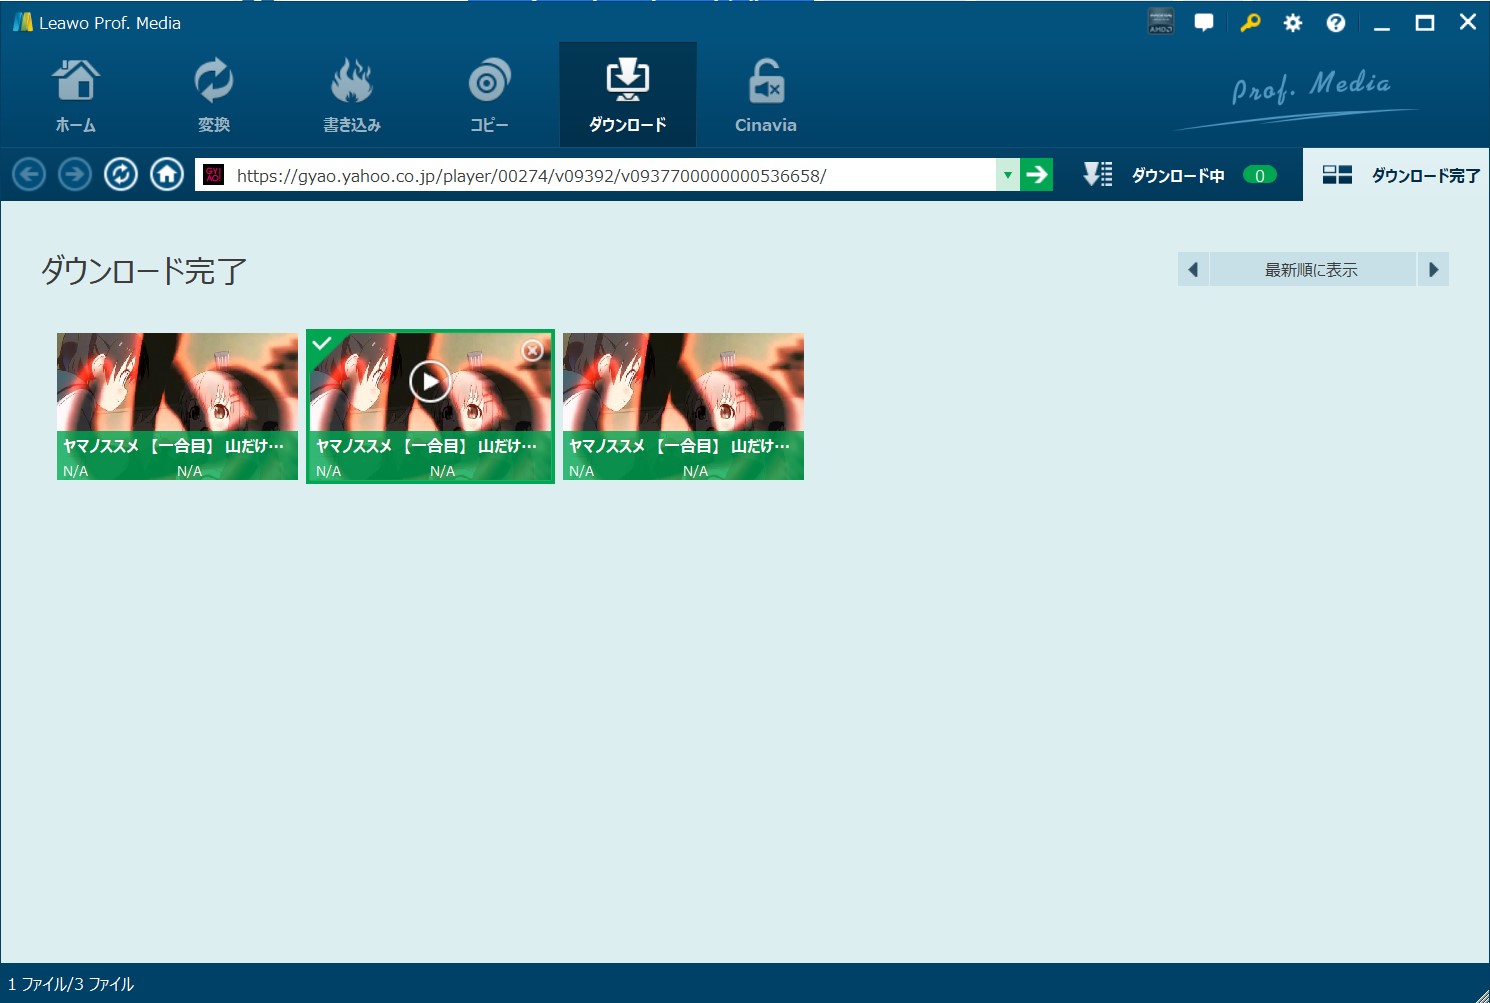Play the selected second downloaded video
Image resolution: width=1490 pixels, height=1003 pixels.
[x=430, y=381]
